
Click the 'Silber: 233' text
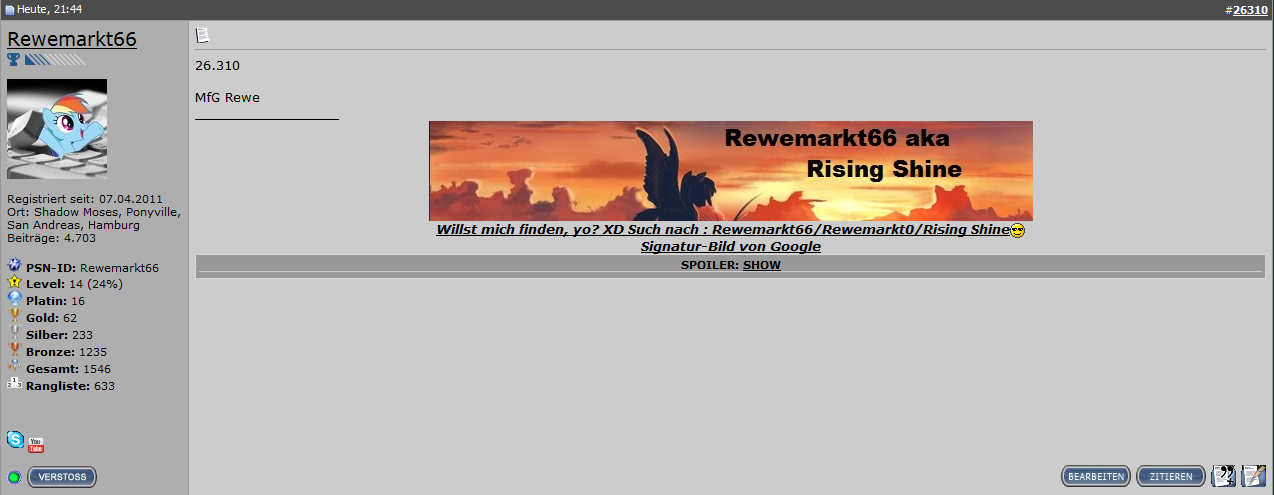[x=58, y=335]
